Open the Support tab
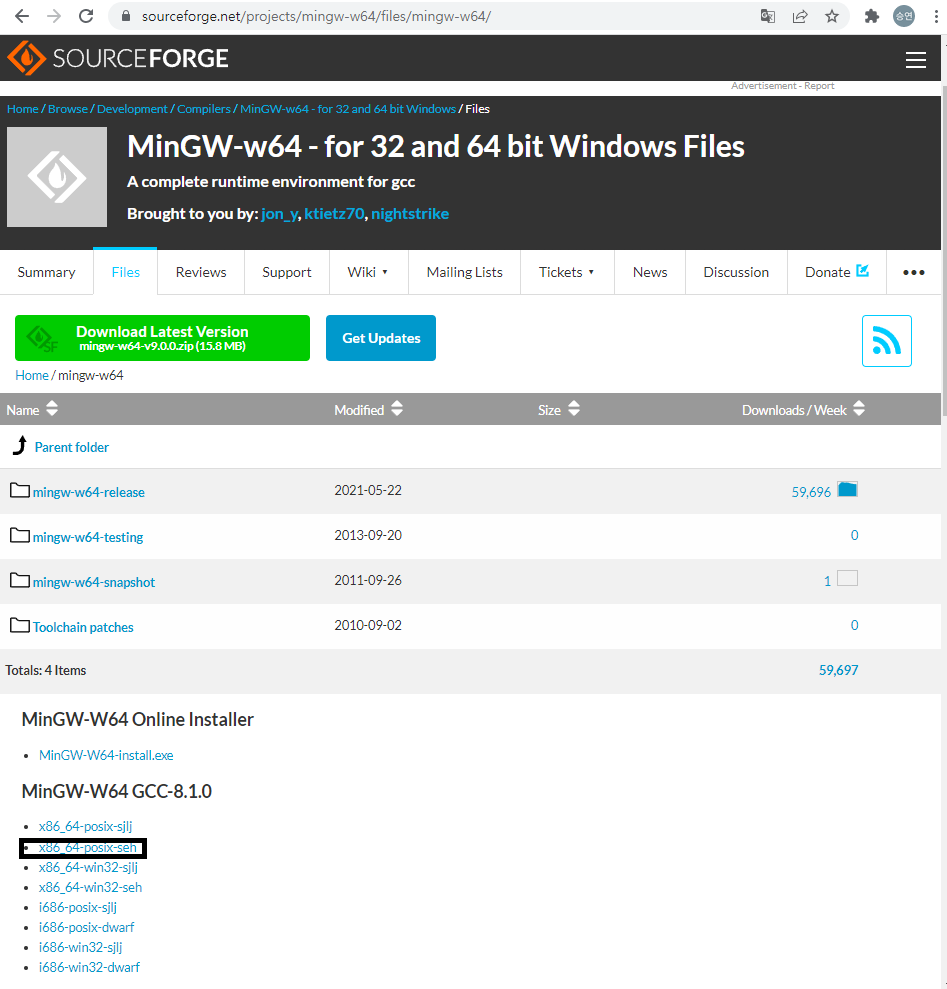 point(286,272)
